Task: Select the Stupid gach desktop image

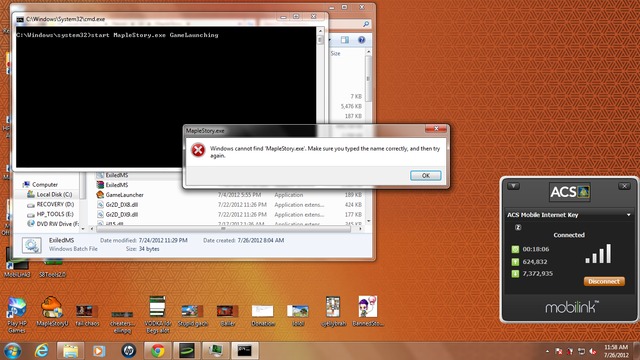Action: click(x=192, y=316)
